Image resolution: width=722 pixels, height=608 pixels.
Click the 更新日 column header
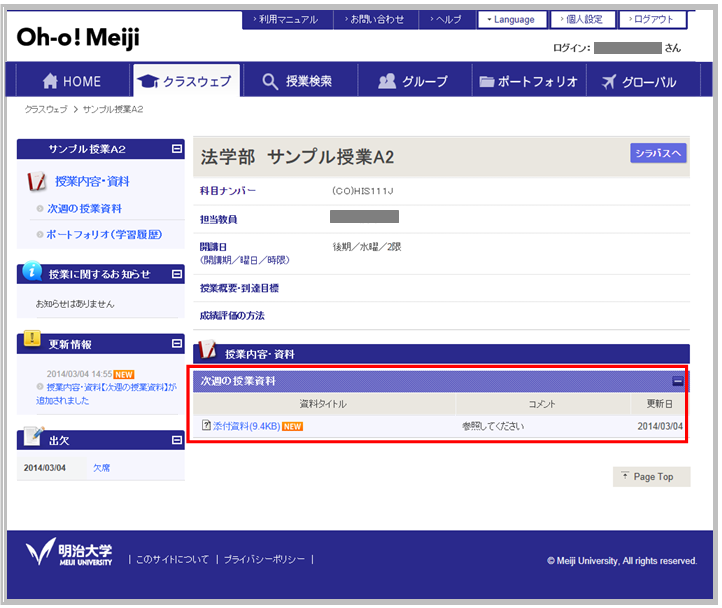point(659,404)
